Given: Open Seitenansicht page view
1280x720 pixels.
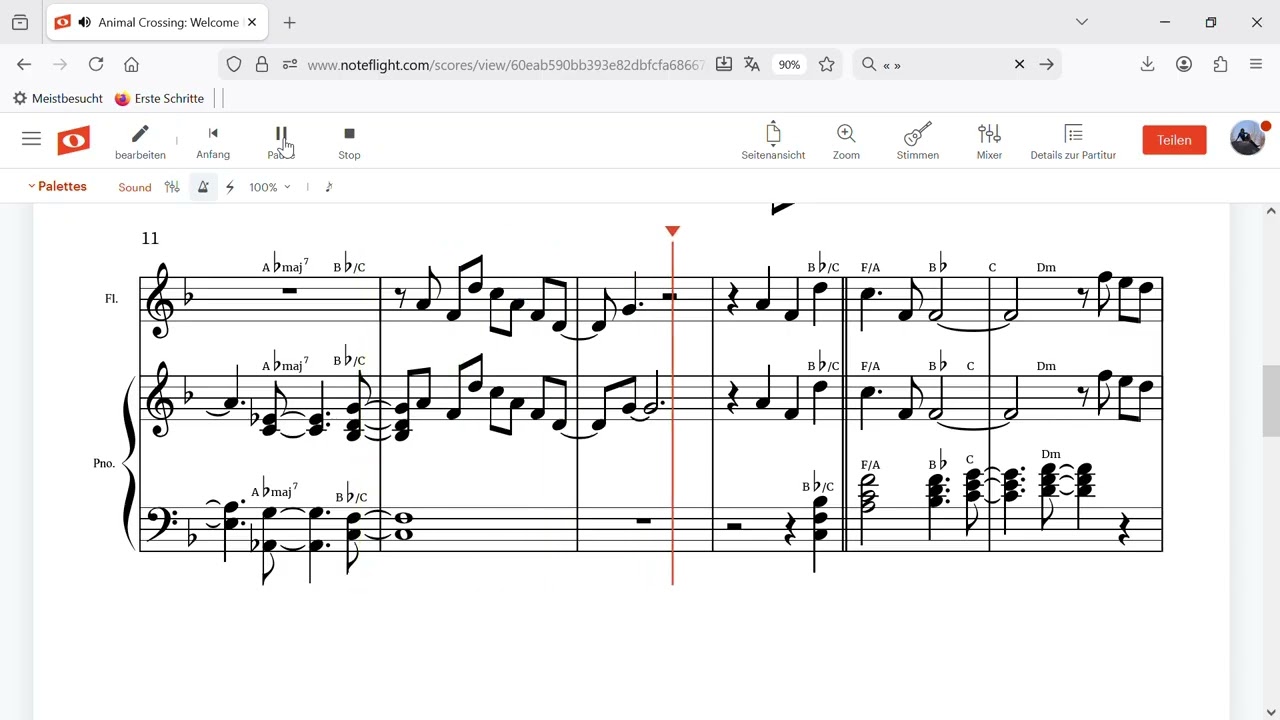Looking at the screenshot, I should [x=773, y=141].
